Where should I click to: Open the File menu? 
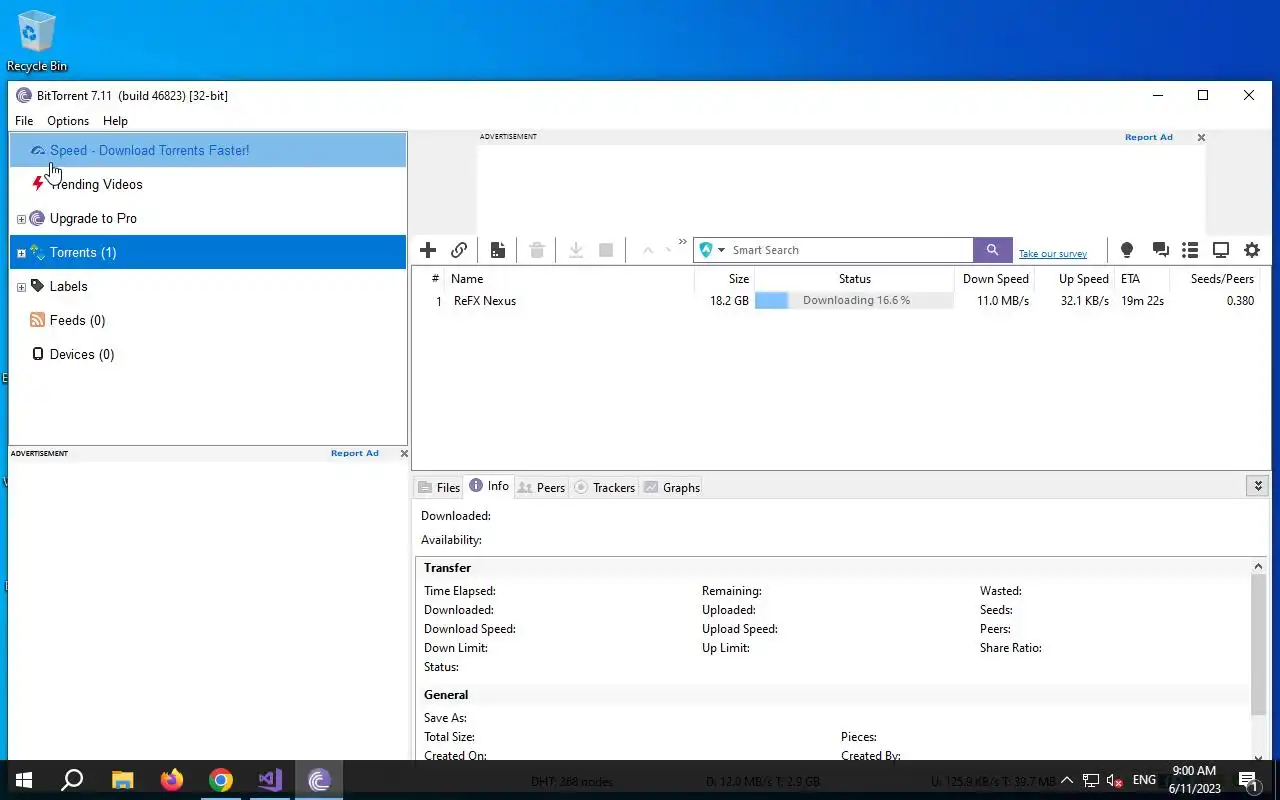tap(24, 121)
